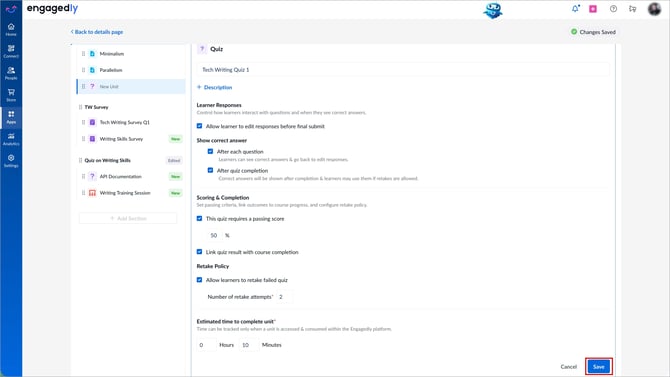Click the Writing Skills Survey icon

tap(92, 139)
